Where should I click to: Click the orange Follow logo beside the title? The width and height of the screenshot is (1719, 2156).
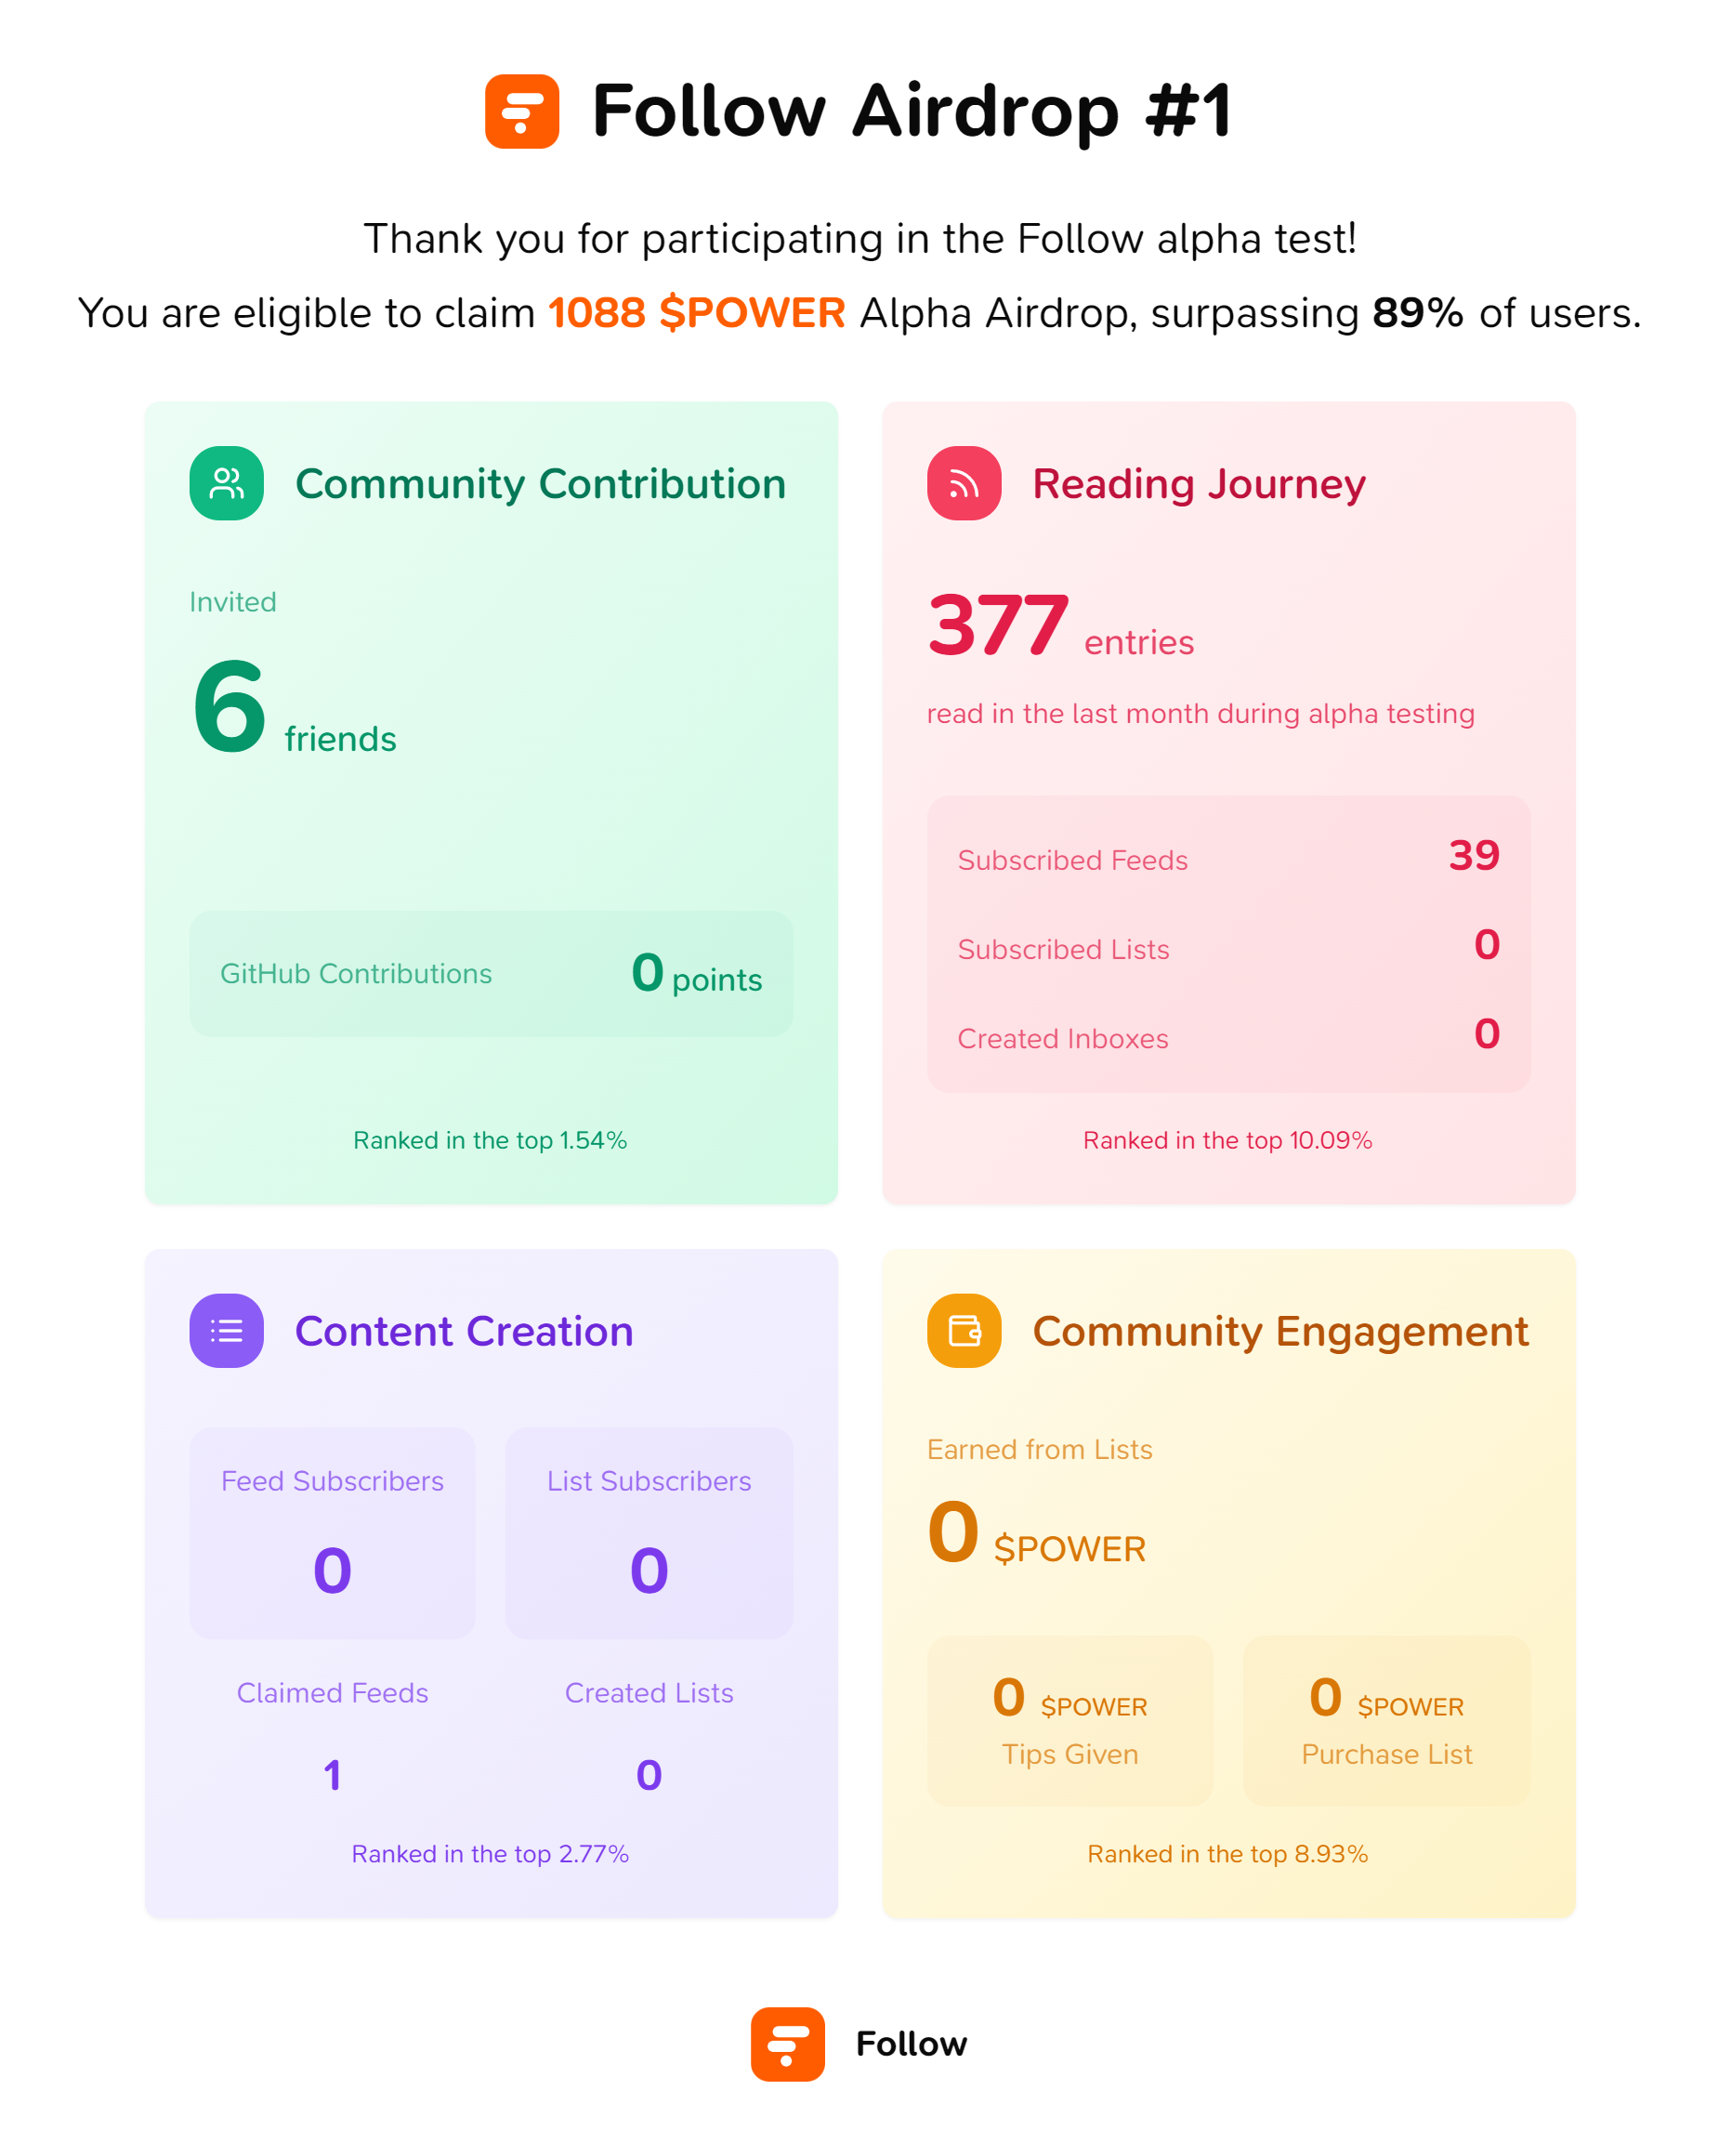(x=521, y=111)
